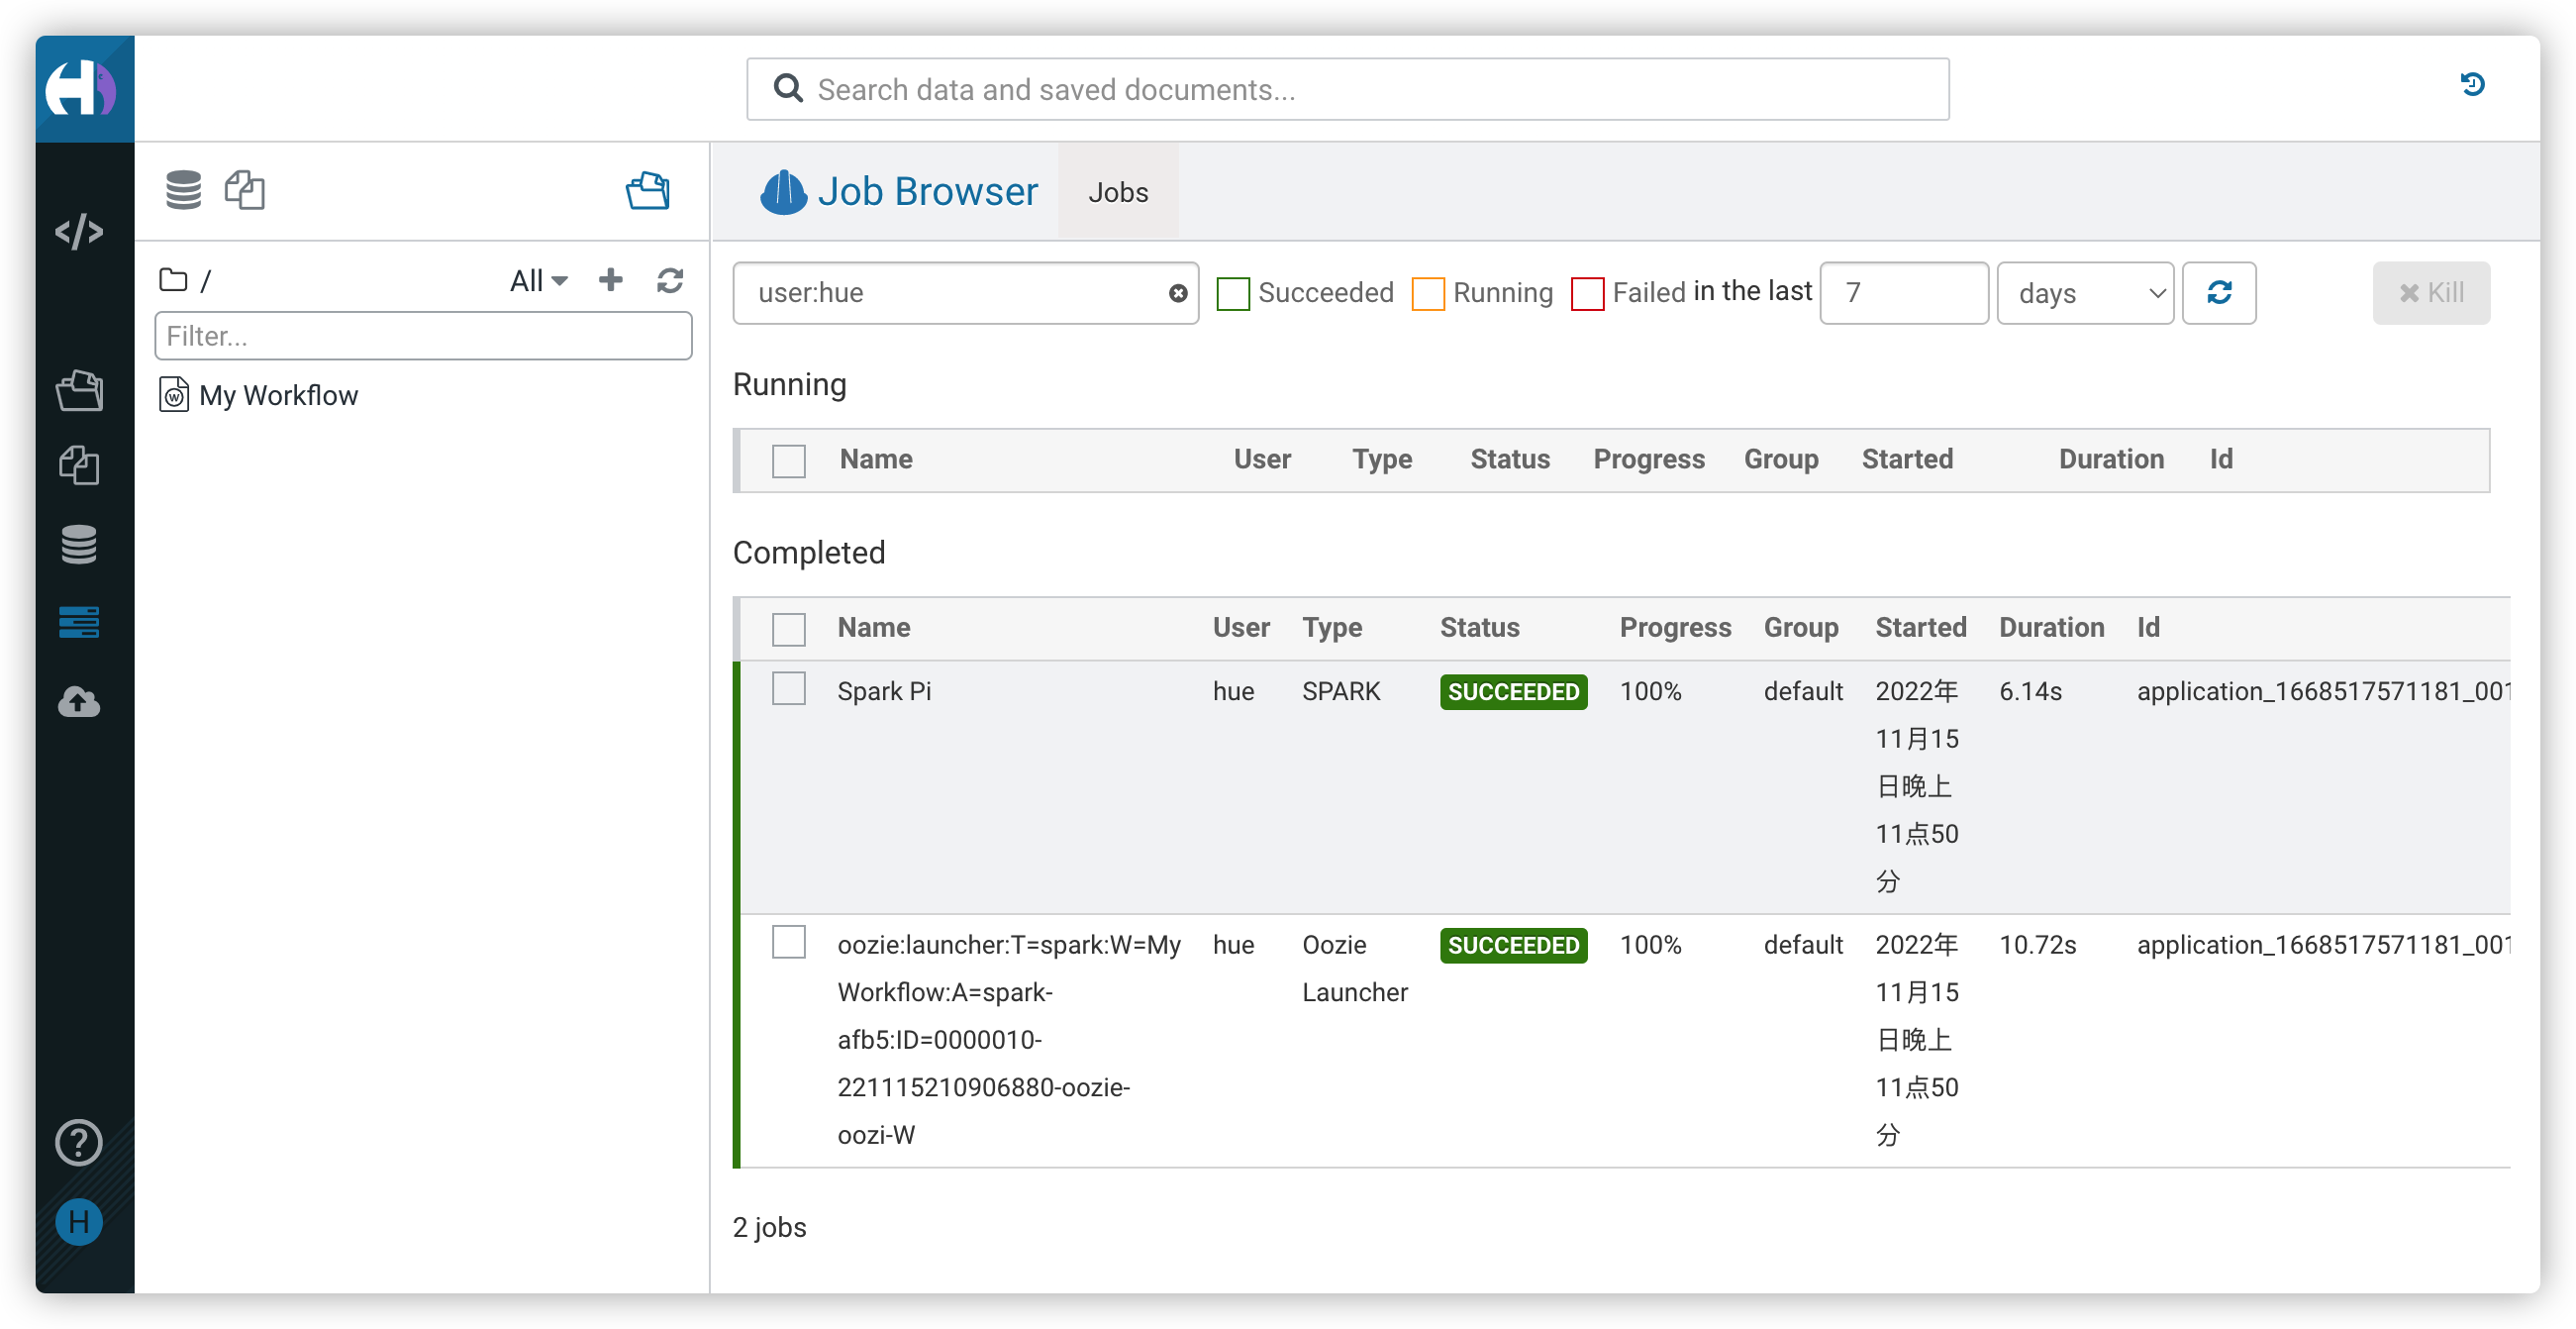The width and height of the screenshot is (2576, 1329).
Task: Check the oozie:launcher job row
Action: coord(789,942)
